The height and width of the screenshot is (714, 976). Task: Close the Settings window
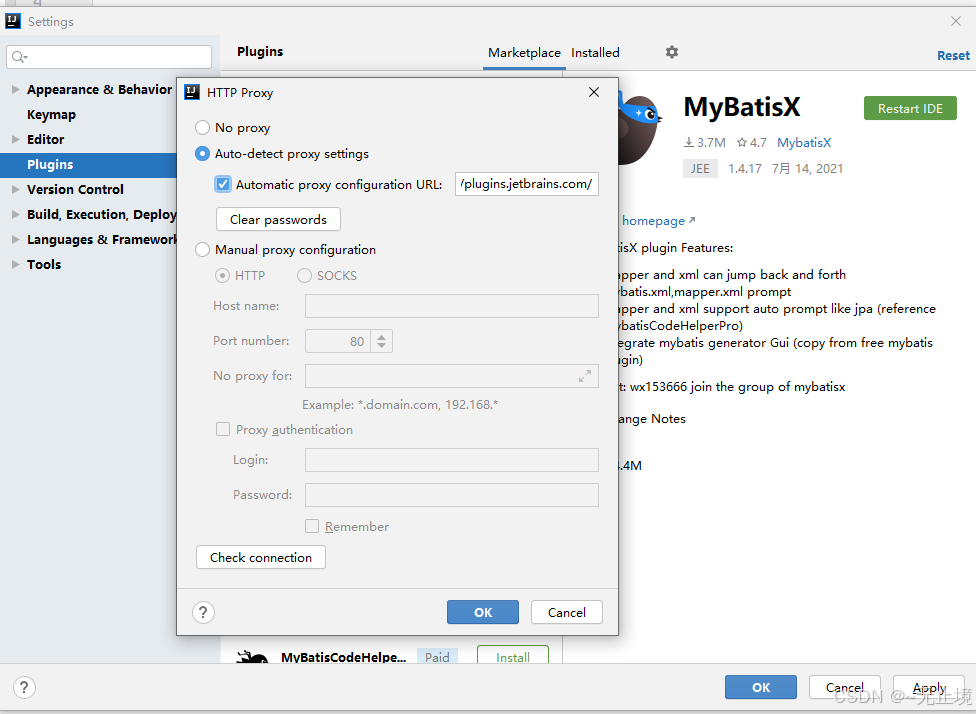[x=956, y=21]
